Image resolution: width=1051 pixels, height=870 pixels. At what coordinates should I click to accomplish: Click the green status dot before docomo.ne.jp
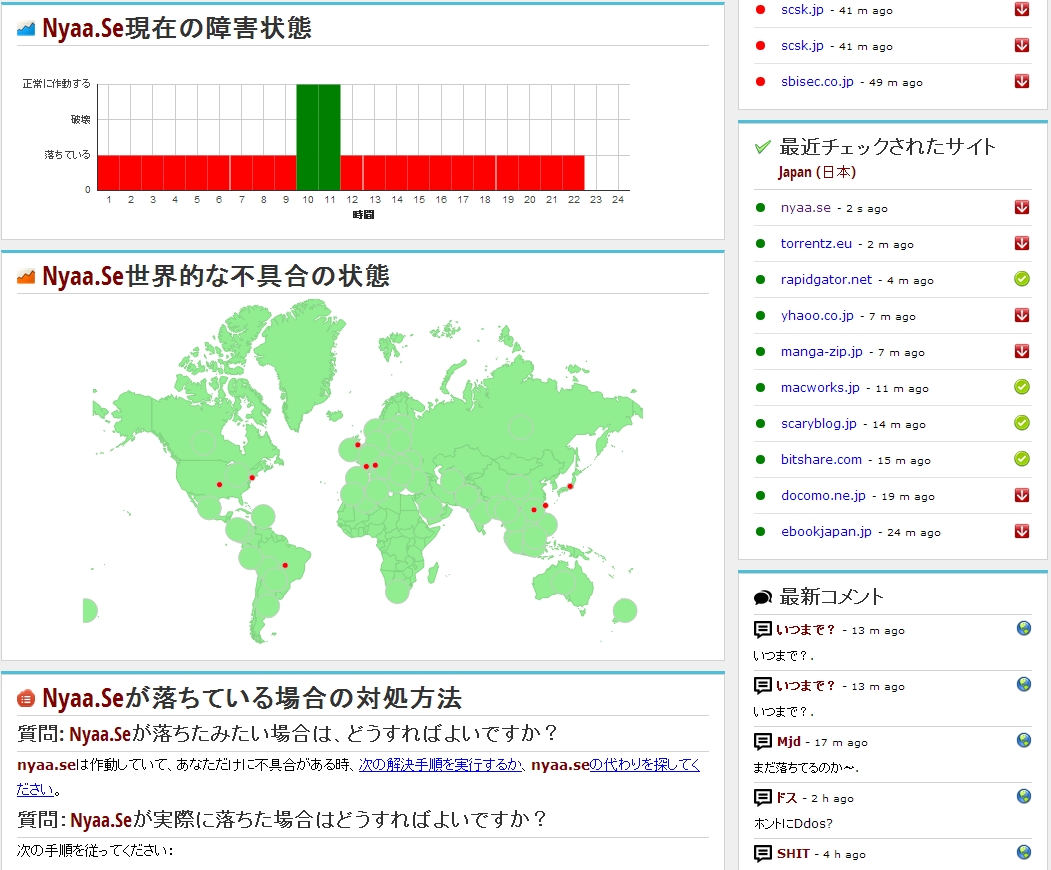click(760, 496)
